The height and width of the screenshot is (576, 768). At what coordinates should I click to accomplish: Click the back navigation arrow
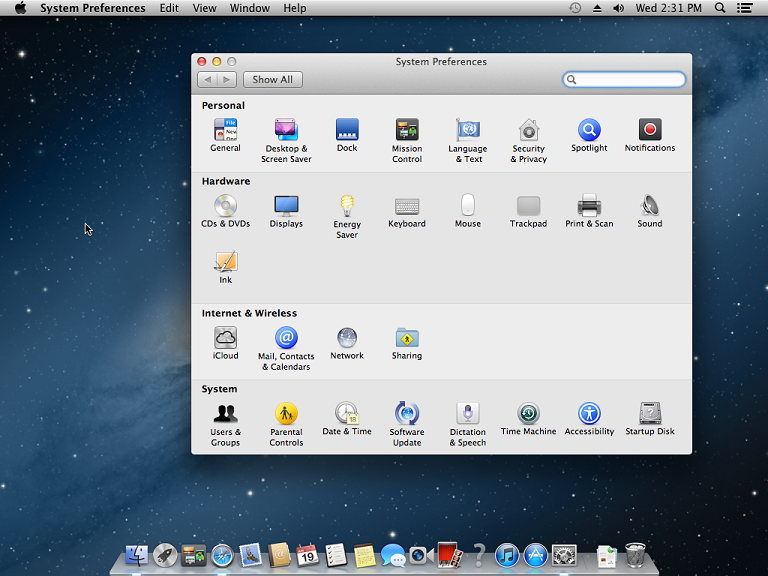pyautogui.click(x=207, y=80)
